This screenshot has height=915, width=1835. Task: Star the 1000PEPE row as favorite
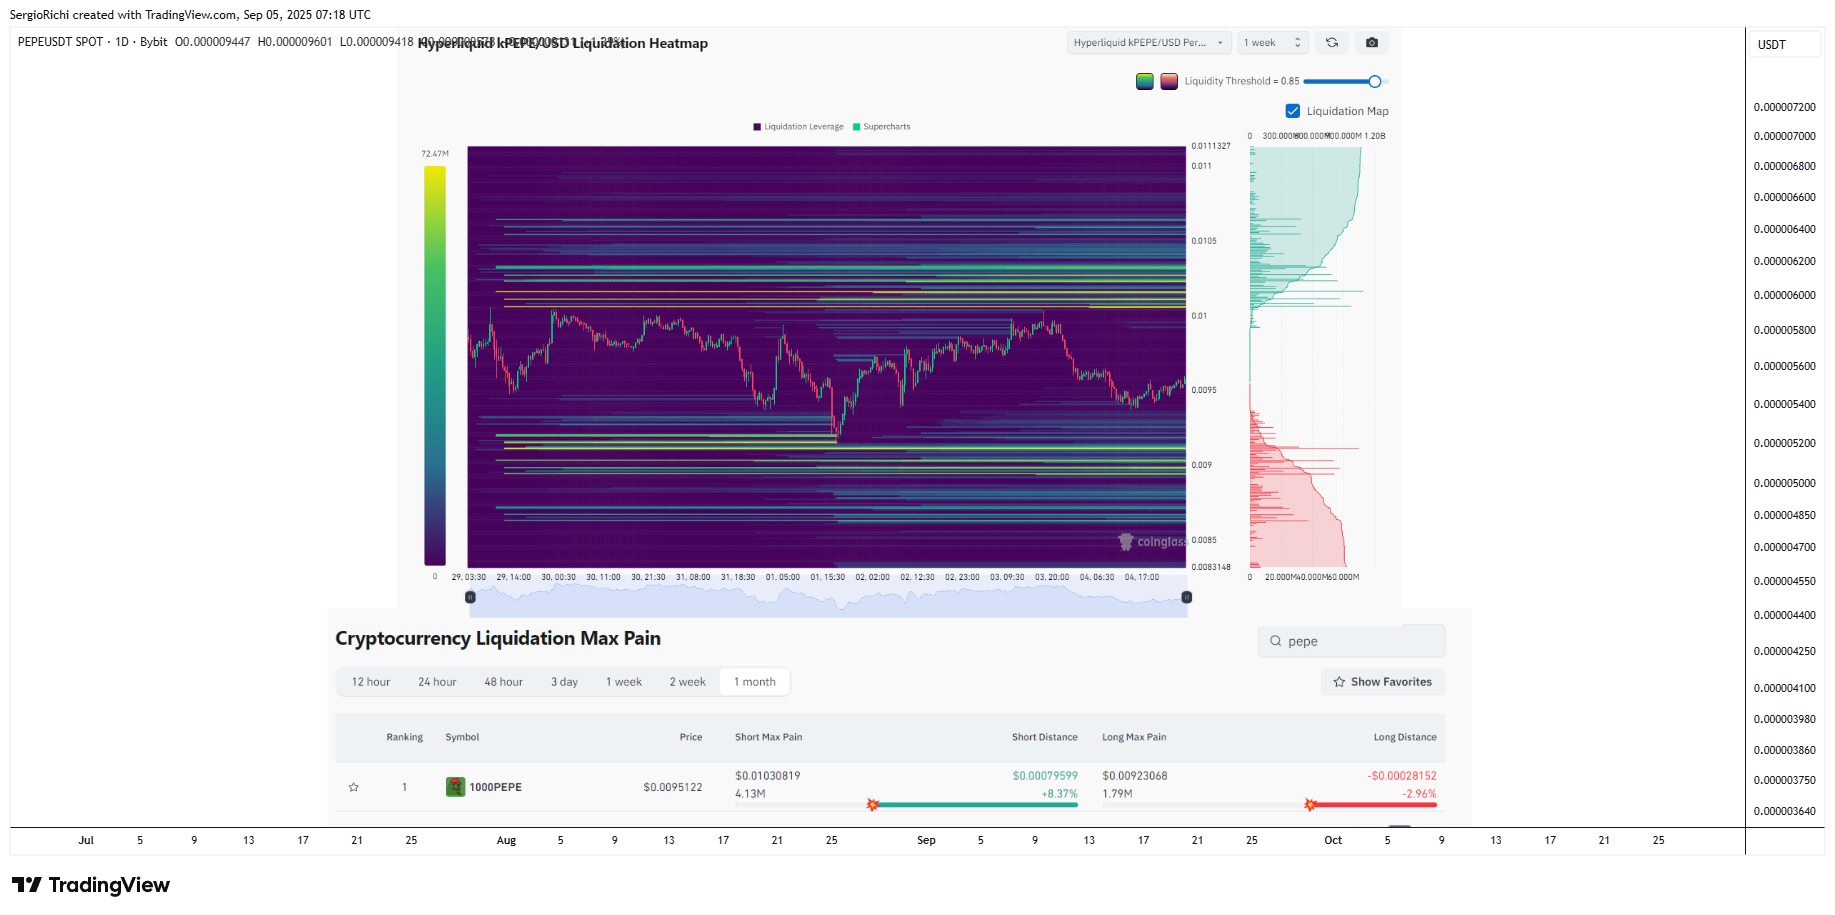click(x=353, y=788)
